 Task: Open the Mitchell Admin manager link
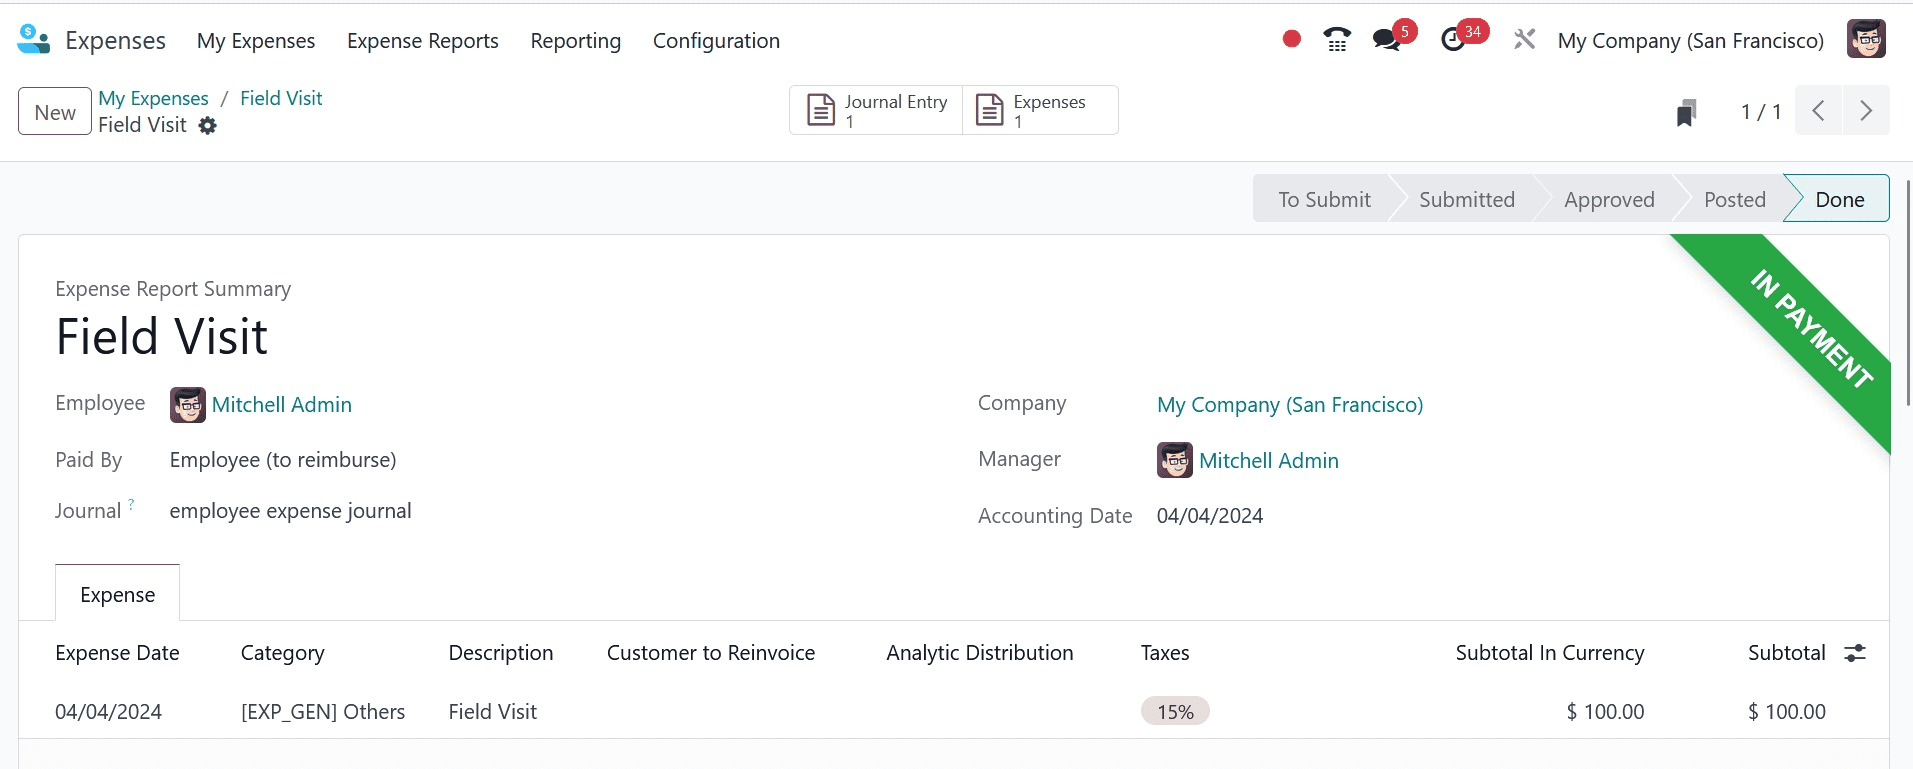click(1269, 461)
